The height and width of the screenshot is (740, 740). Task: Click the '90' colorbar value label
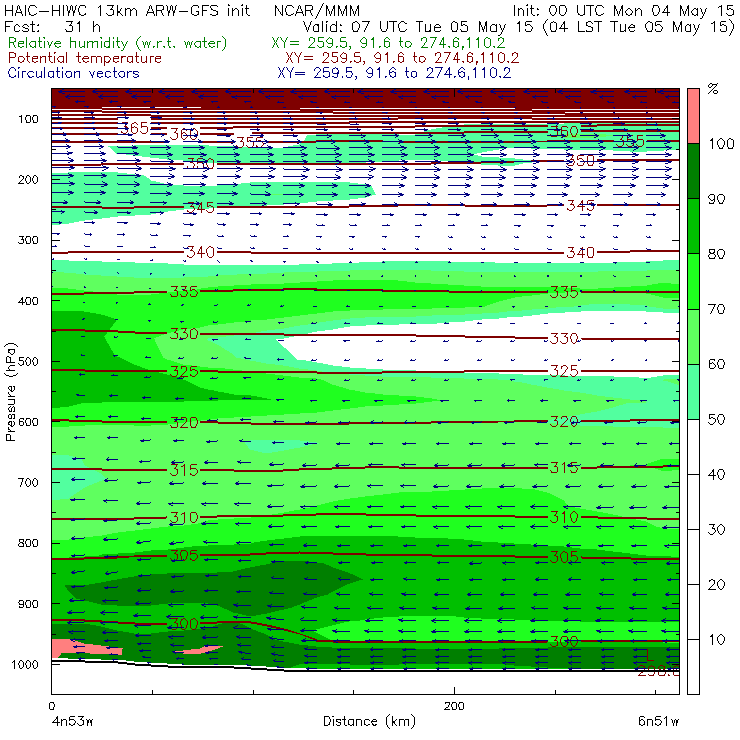716,199
